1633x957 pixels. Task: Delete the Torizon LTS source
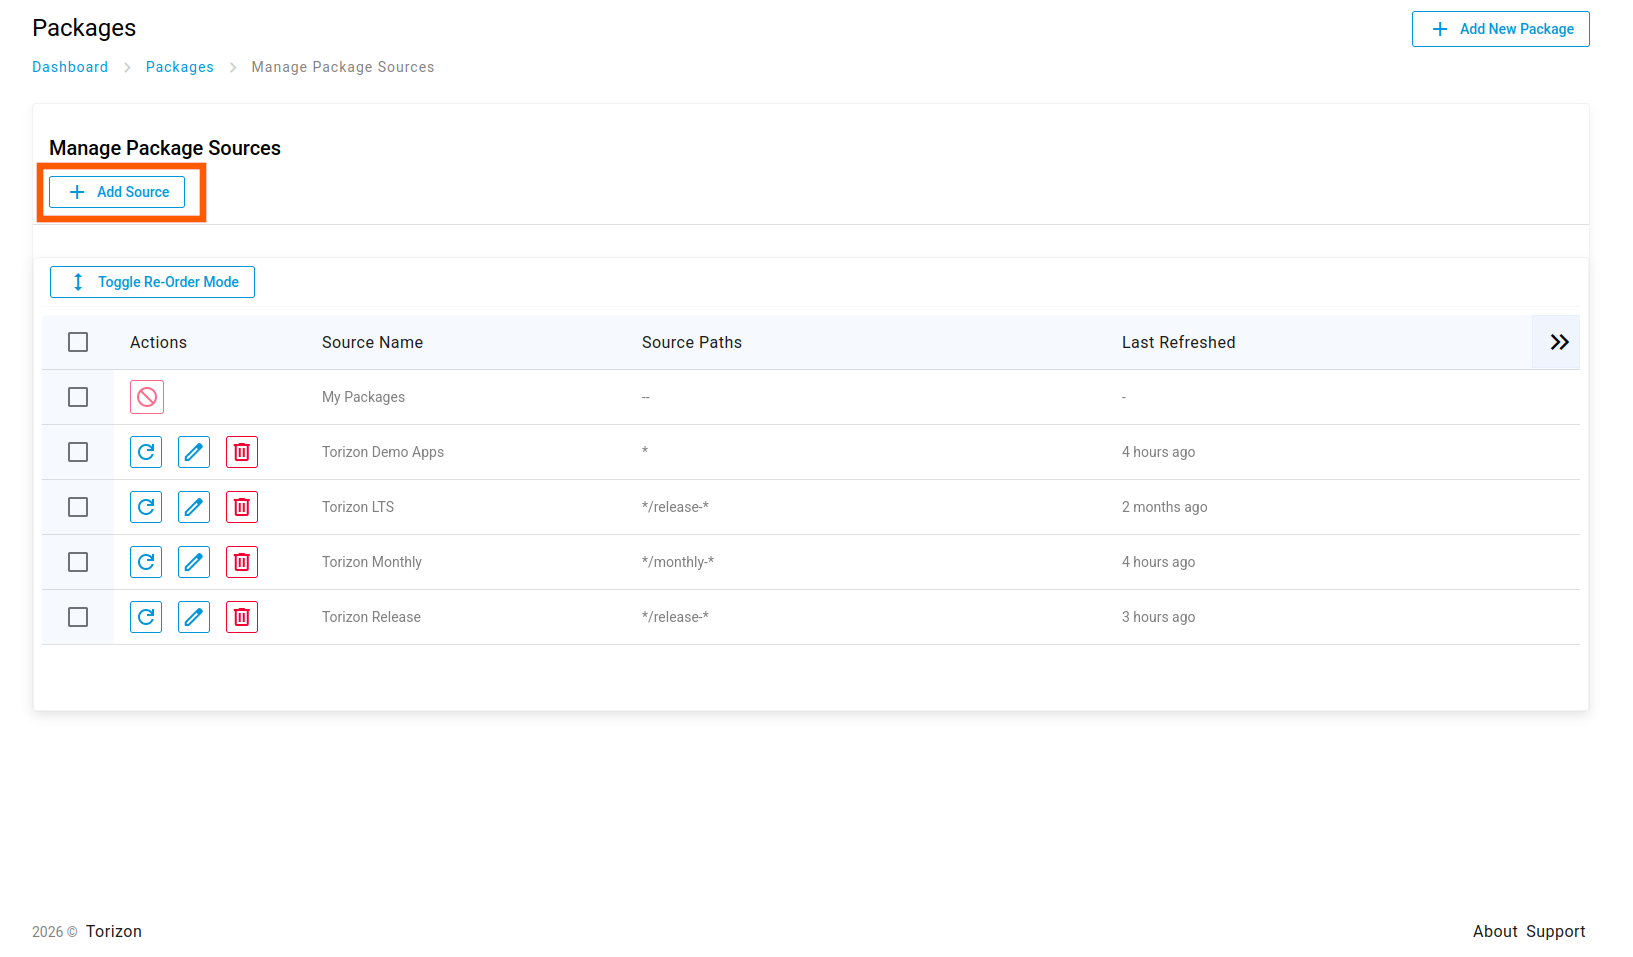coord(242,507)
